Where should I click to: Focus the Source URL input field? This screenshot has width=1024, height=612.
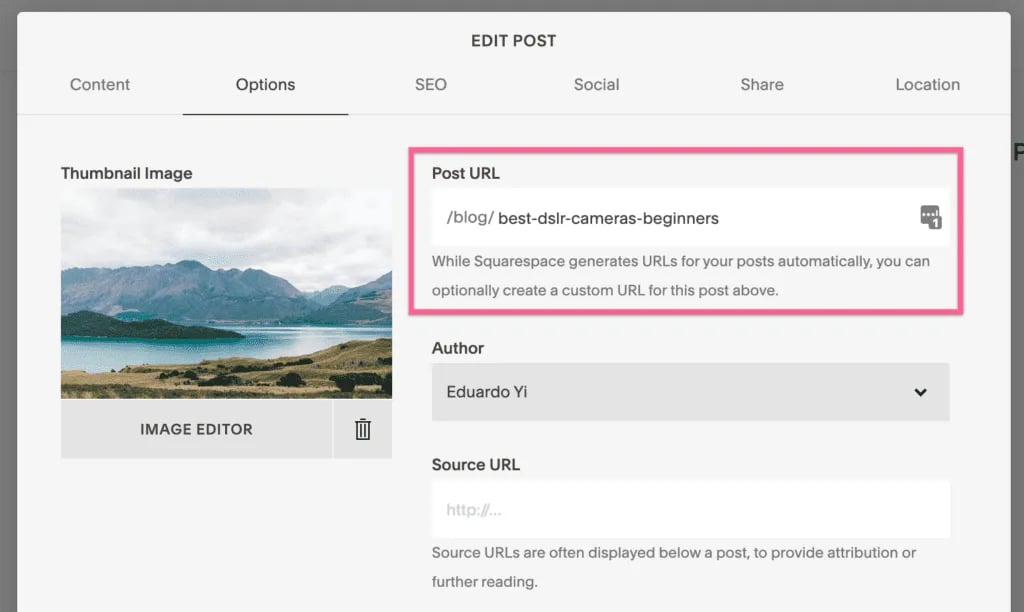coord(690,510)
